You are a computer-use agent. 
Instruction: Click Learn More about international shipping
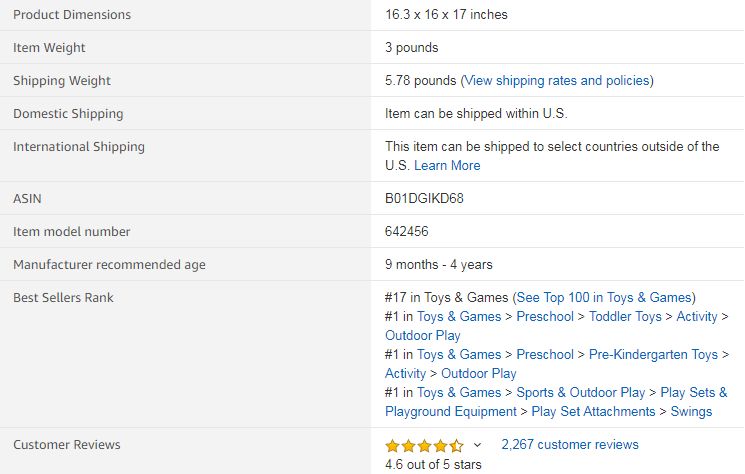(447, 165)
